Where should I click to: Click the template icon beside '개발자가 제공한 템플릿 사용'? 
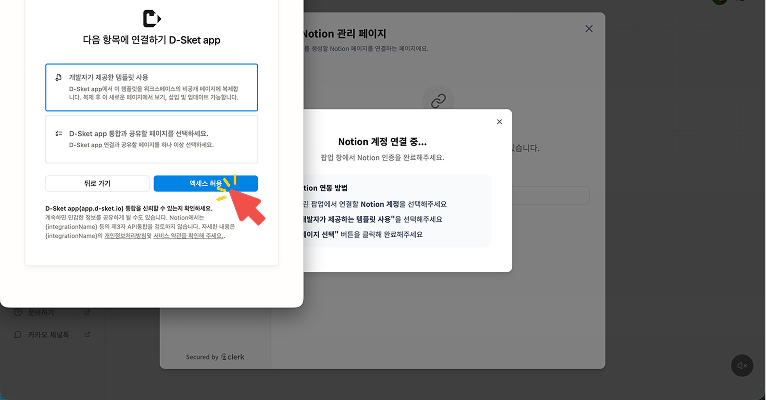tap(59, 77)
